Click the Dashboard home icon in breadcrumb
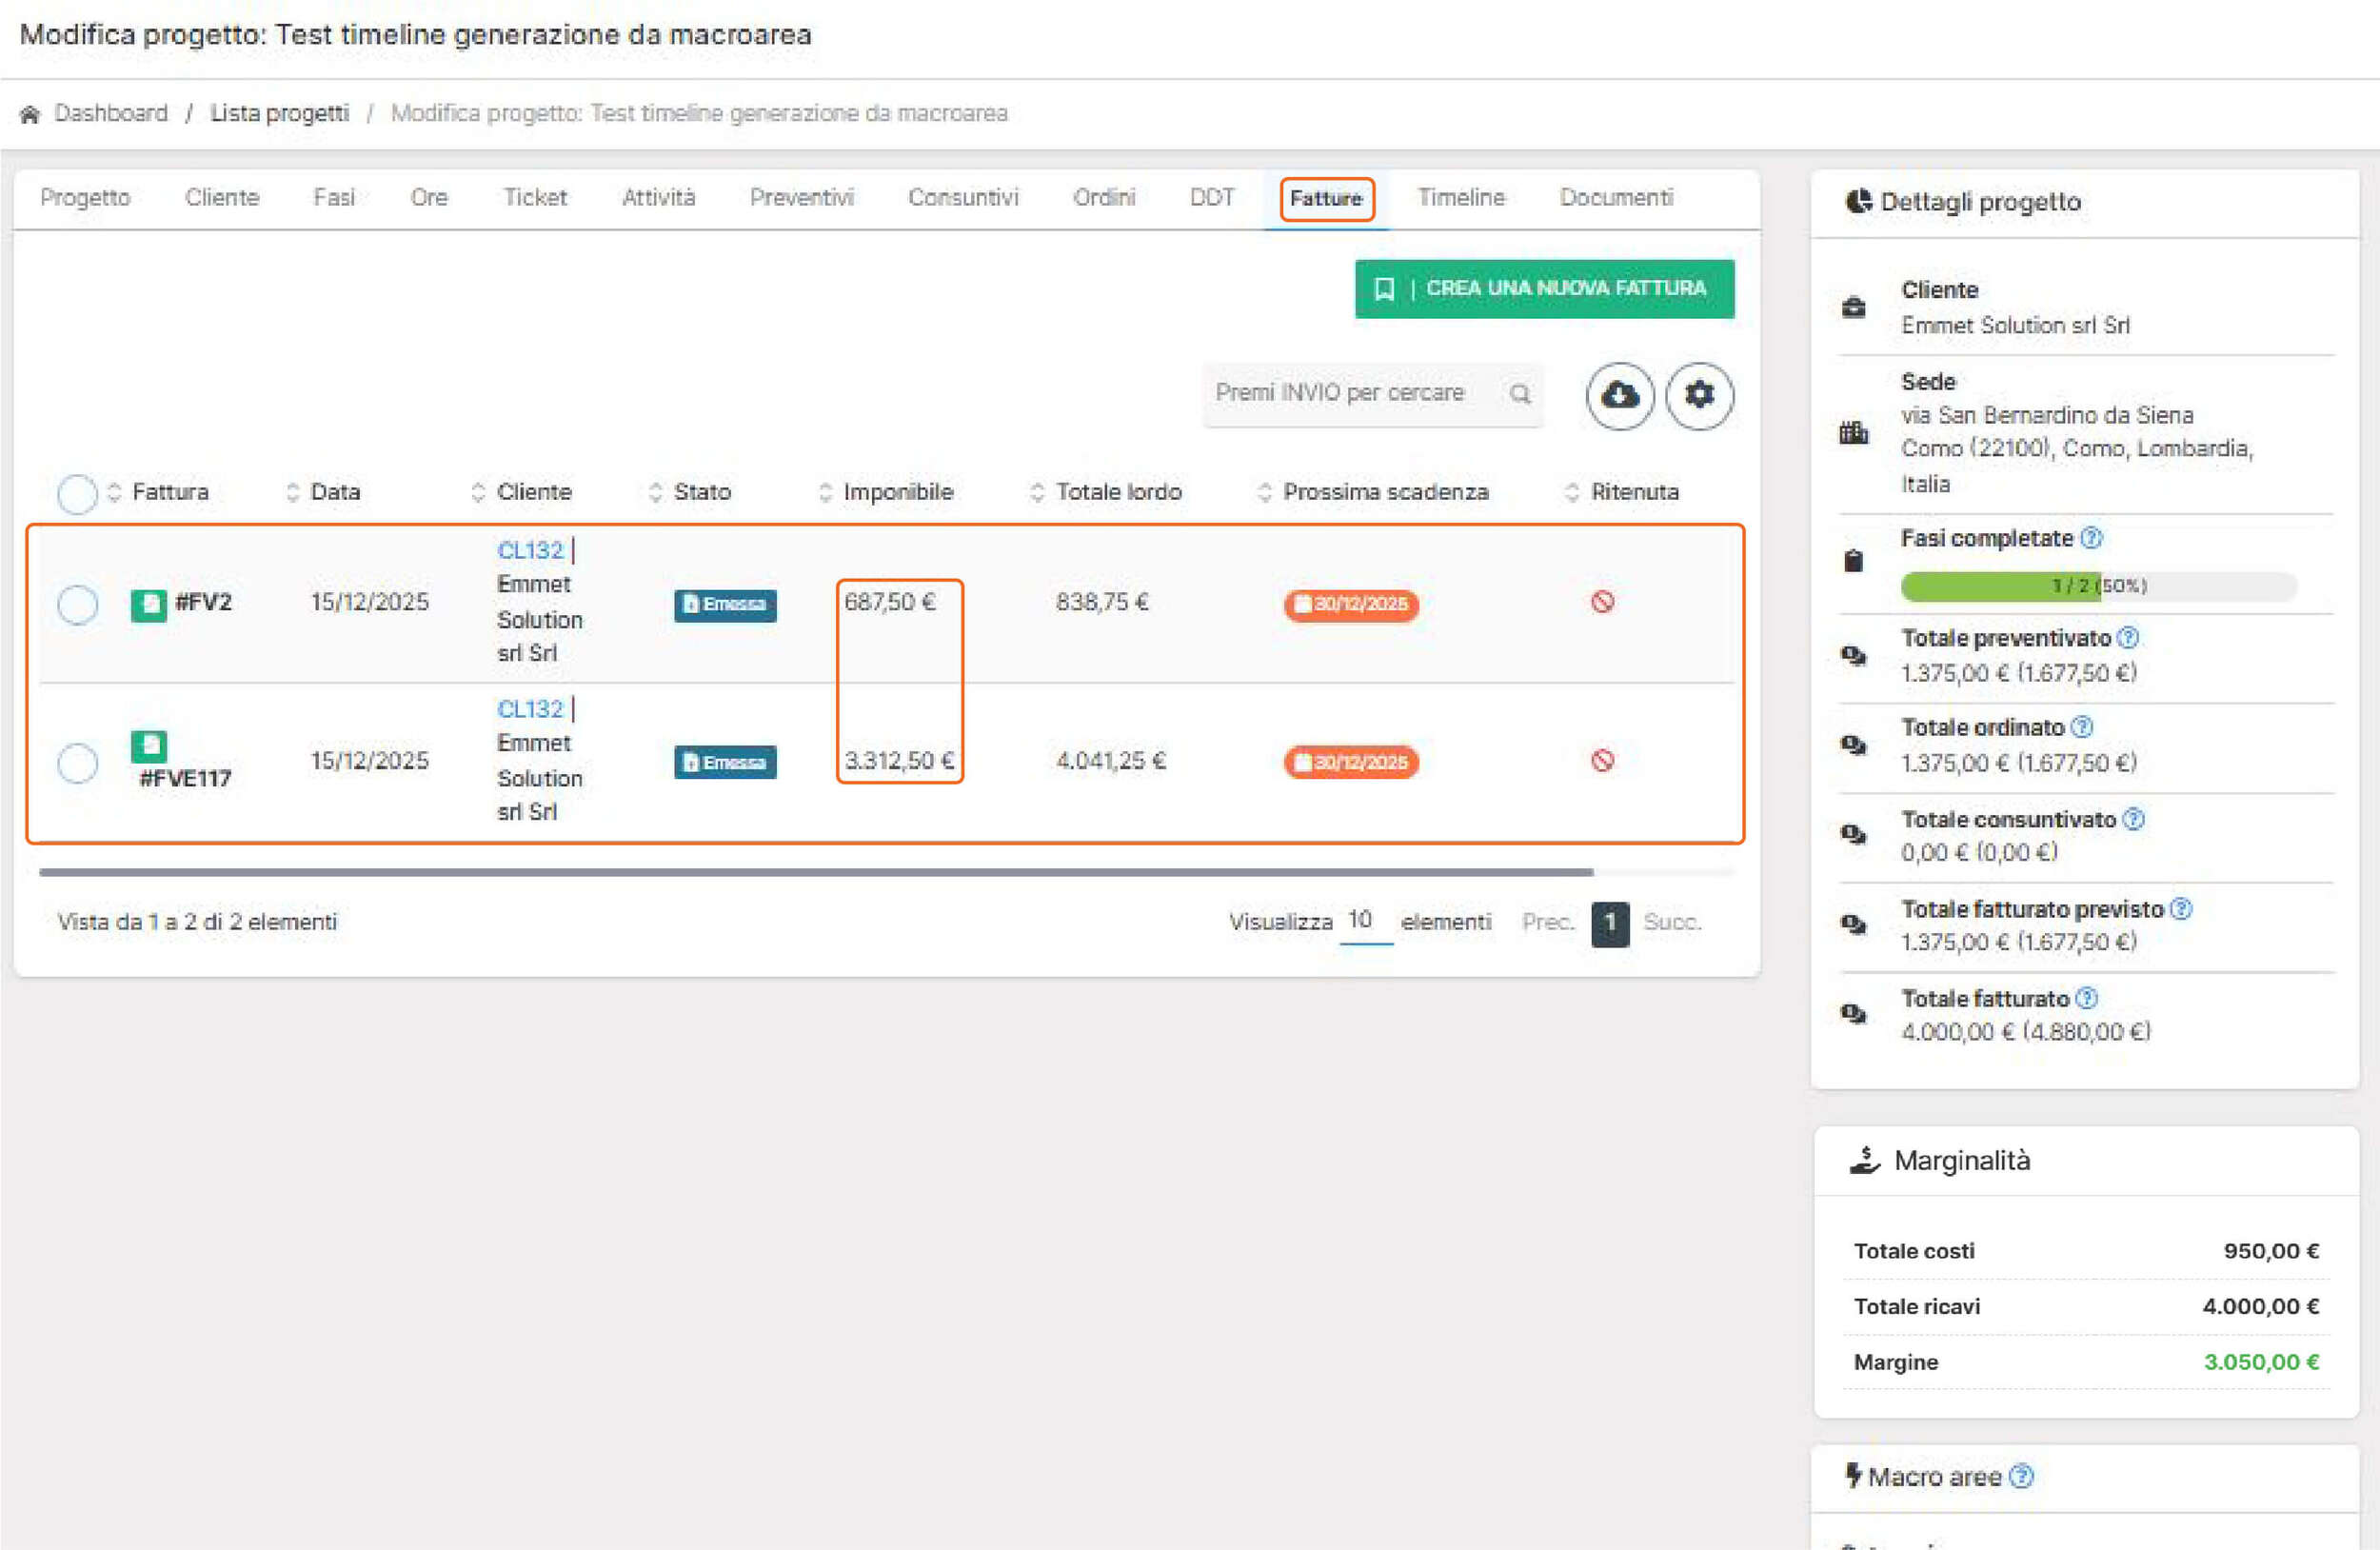Screen dimensions: 2380x1550 pos(30,114)
